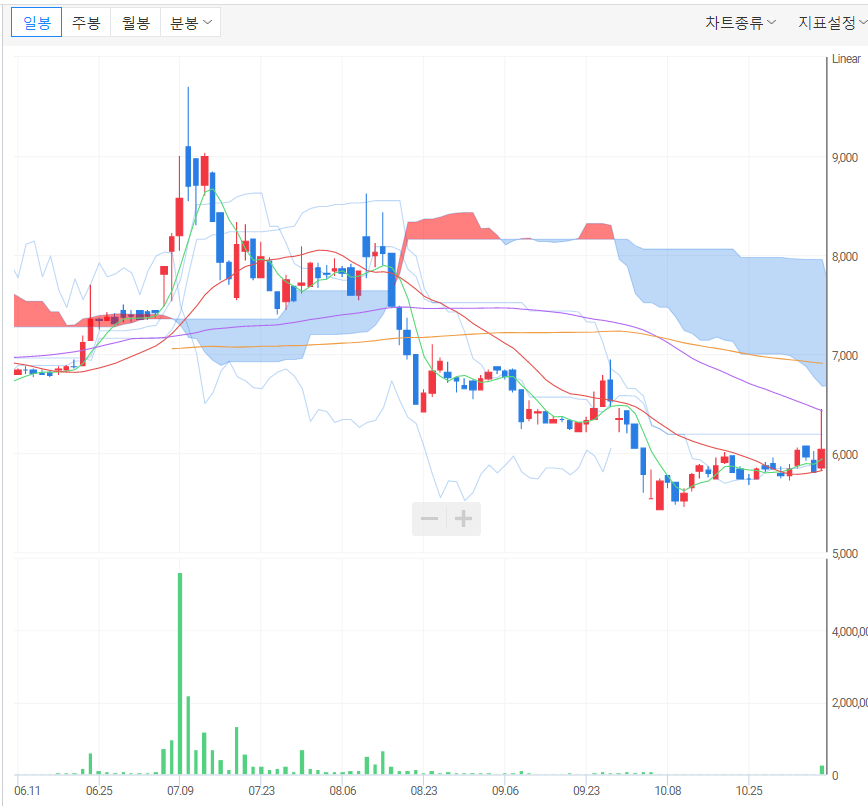Viewport: 868px width, 806px height.
Task: Select the 07.09 date axis label
Action: [x=180, y=790]
